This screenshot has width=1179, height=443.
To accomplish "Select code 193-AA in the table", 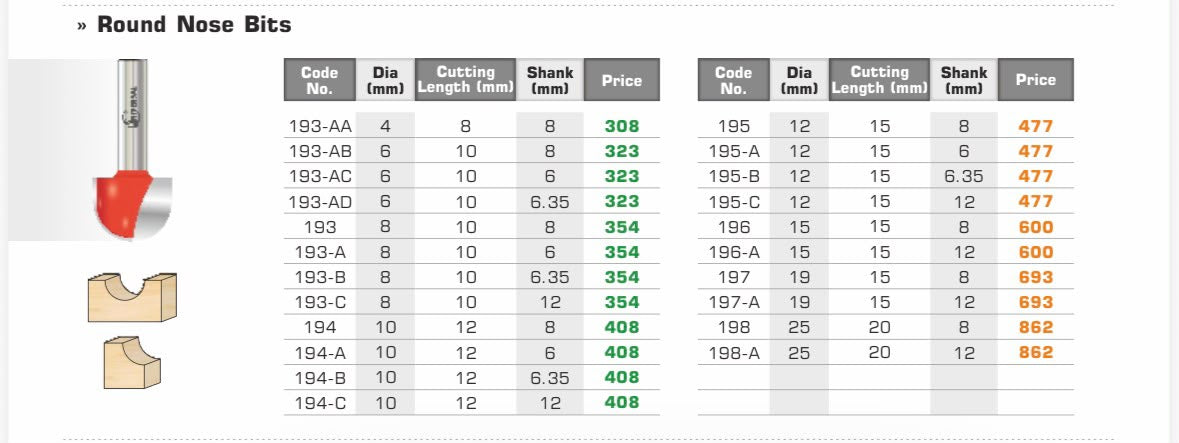I will click(320, 126).
